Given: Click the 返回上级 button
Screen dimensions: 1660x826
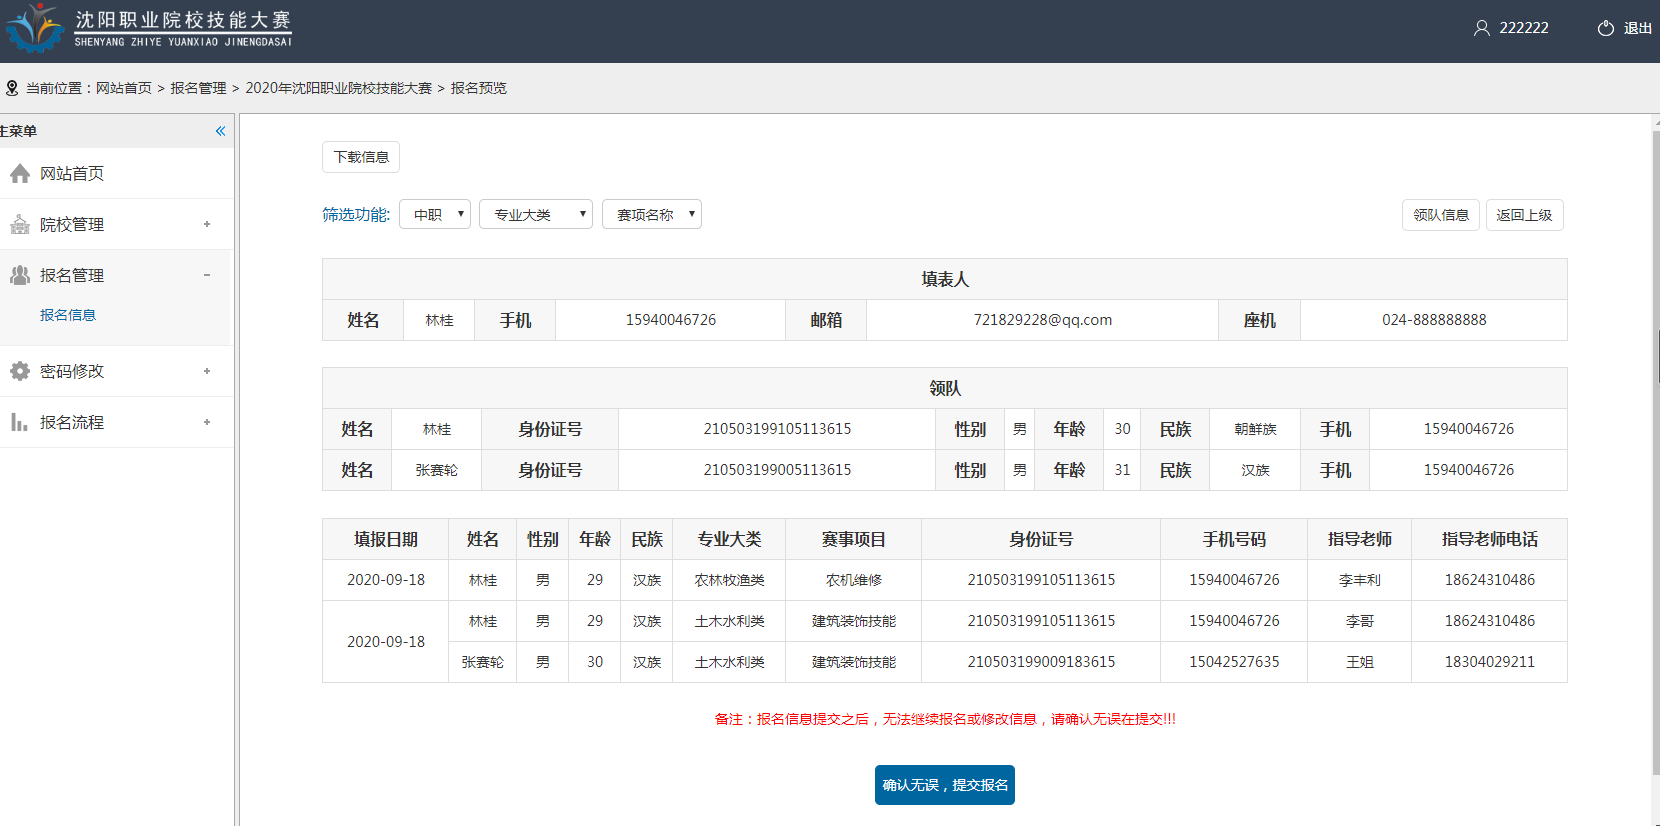Looking at the screenshot, I should [x=1524, y=215].
